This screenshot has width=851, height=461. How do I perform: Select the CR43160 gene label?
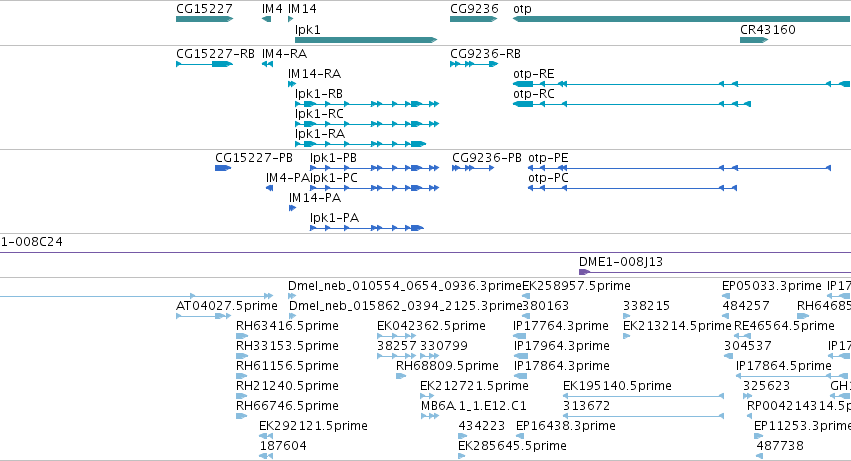click(767, 29)
